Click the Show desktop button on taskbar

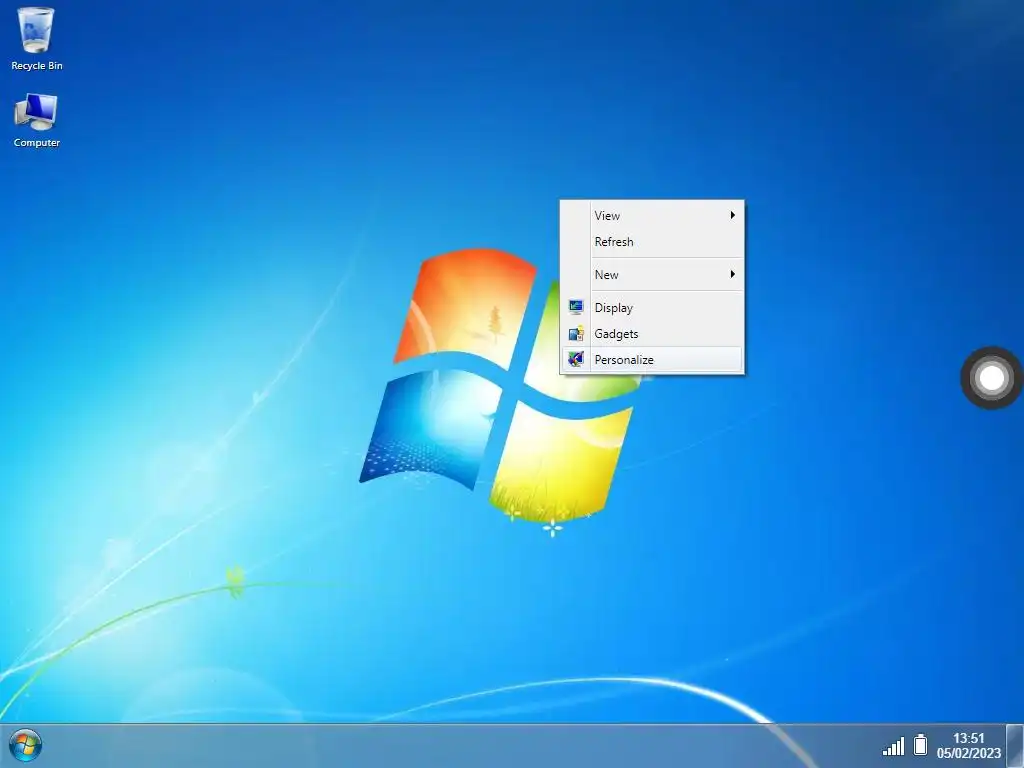[1015, 746]
